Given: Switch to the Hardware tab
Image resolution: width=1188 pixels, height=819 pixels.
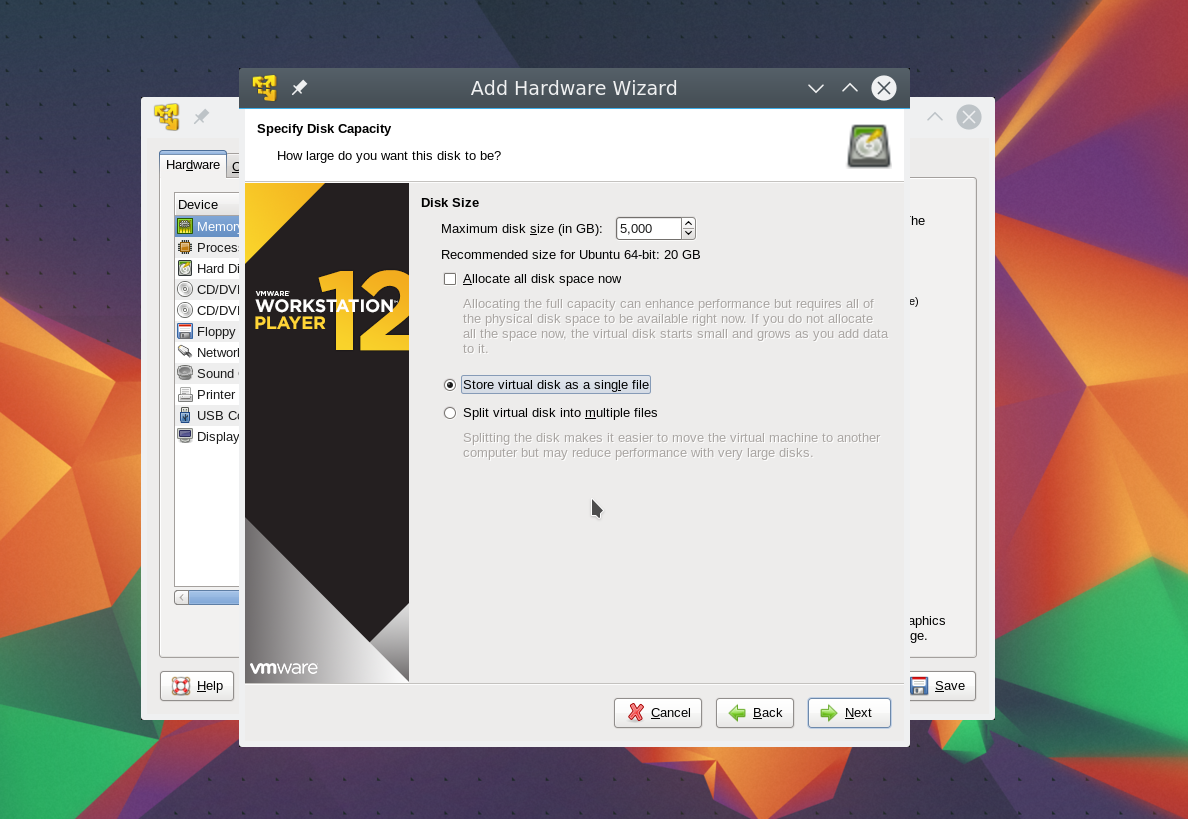Looking at the screenshot, I should click(x=193, y=165).
